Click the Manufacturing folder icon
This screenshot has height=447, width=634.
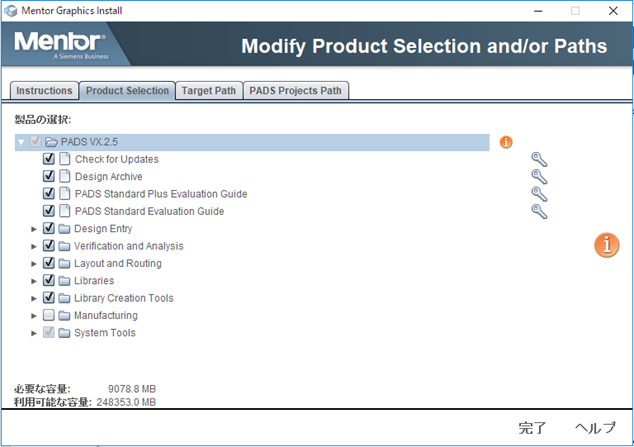(64, 316)
